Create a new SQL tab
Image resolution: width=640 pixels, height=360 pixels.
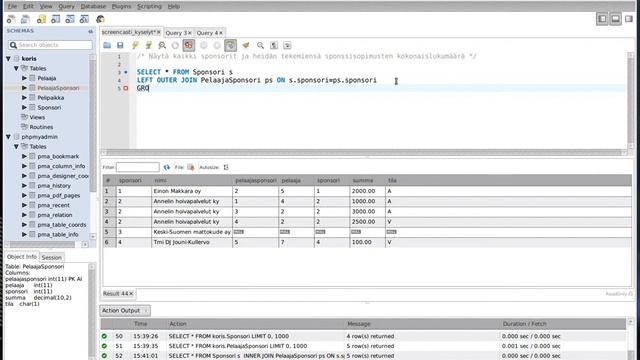click(x=11, y=19)
